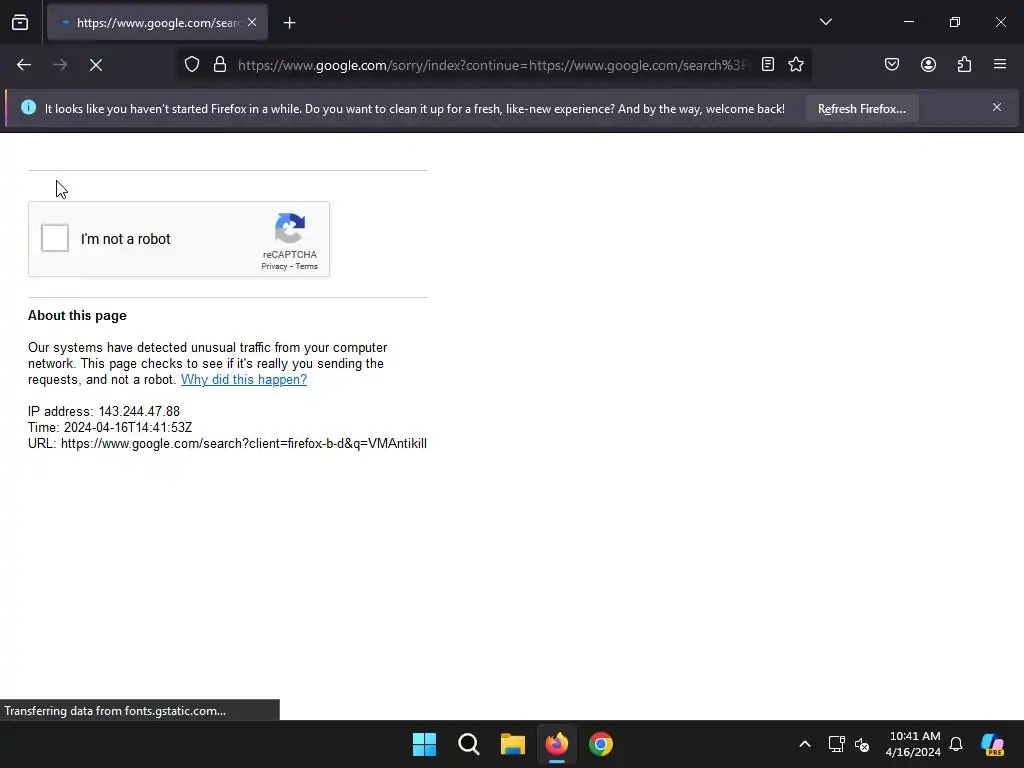Click the URL line with VMAntikill
This screenshot has height=768, width=1024.
[227, 444]
